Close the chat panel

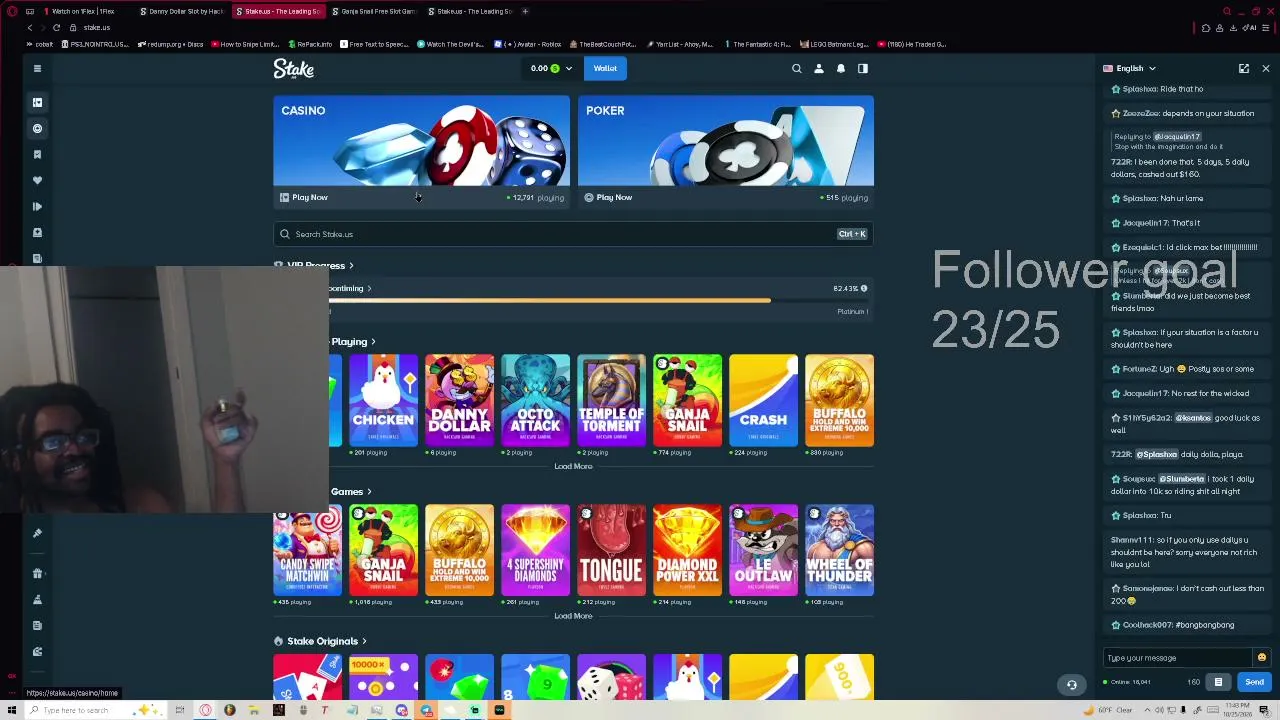tap(1266, 68)
